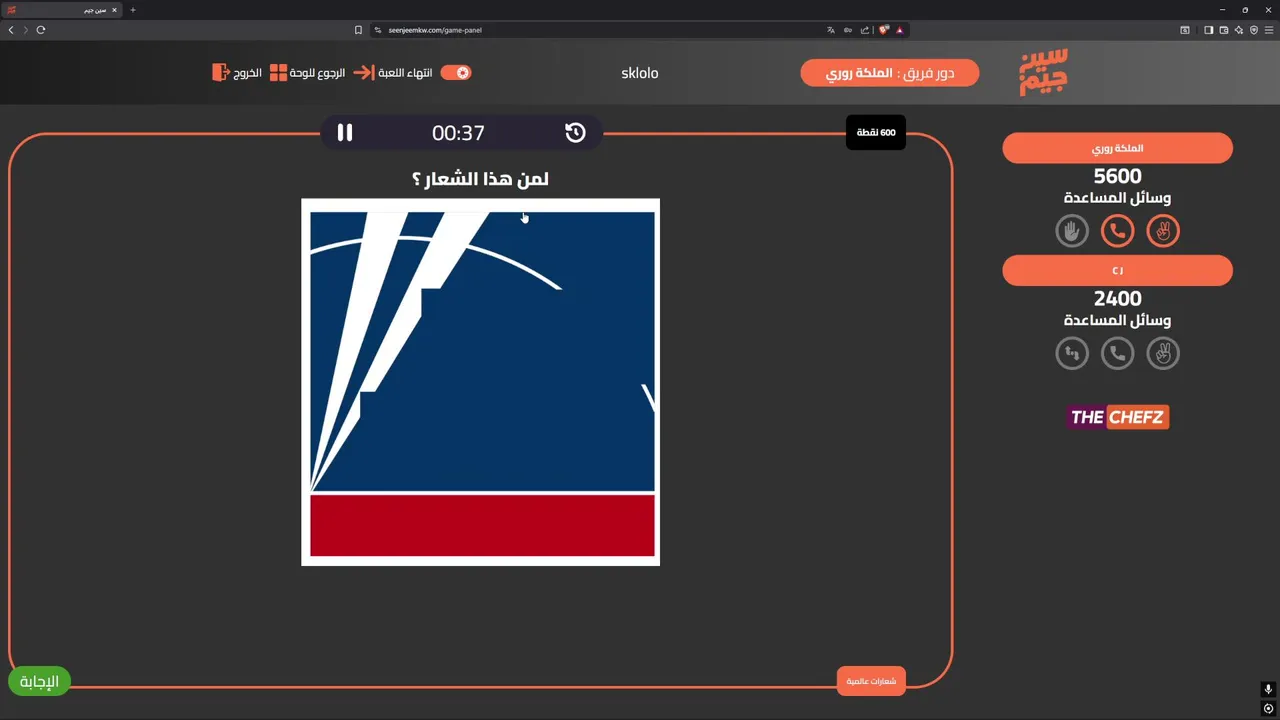The height and width of the screenshot is (720, 1280).
Task: Click the 2400 score of team CJ
Action: pyautogui.click(x=1117, y=298)
